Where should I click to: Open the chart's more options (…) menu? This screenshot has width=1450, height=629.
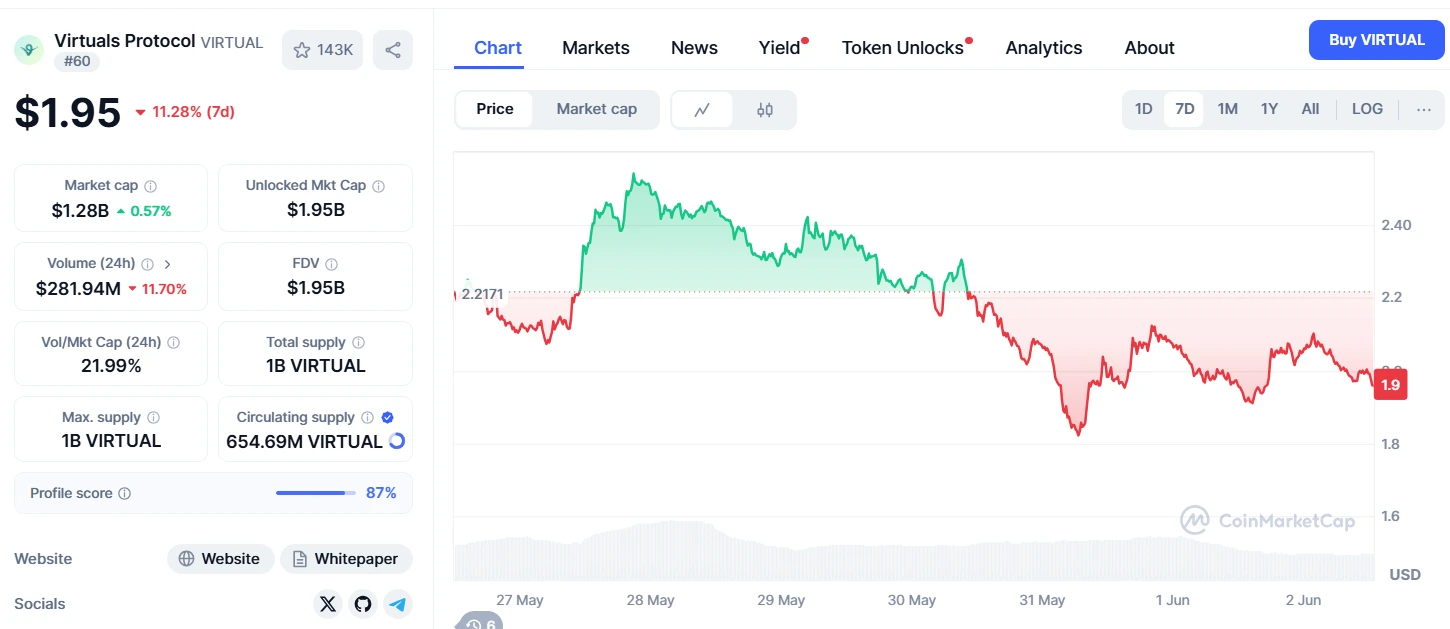click(1424, 110)
